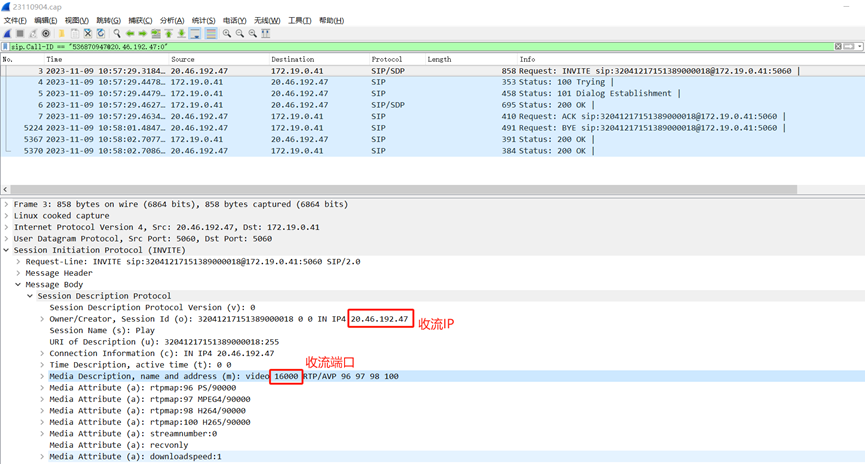Sort packets by the Source column header
Viewport: 865px width, 464px height.
coord(218,59)
